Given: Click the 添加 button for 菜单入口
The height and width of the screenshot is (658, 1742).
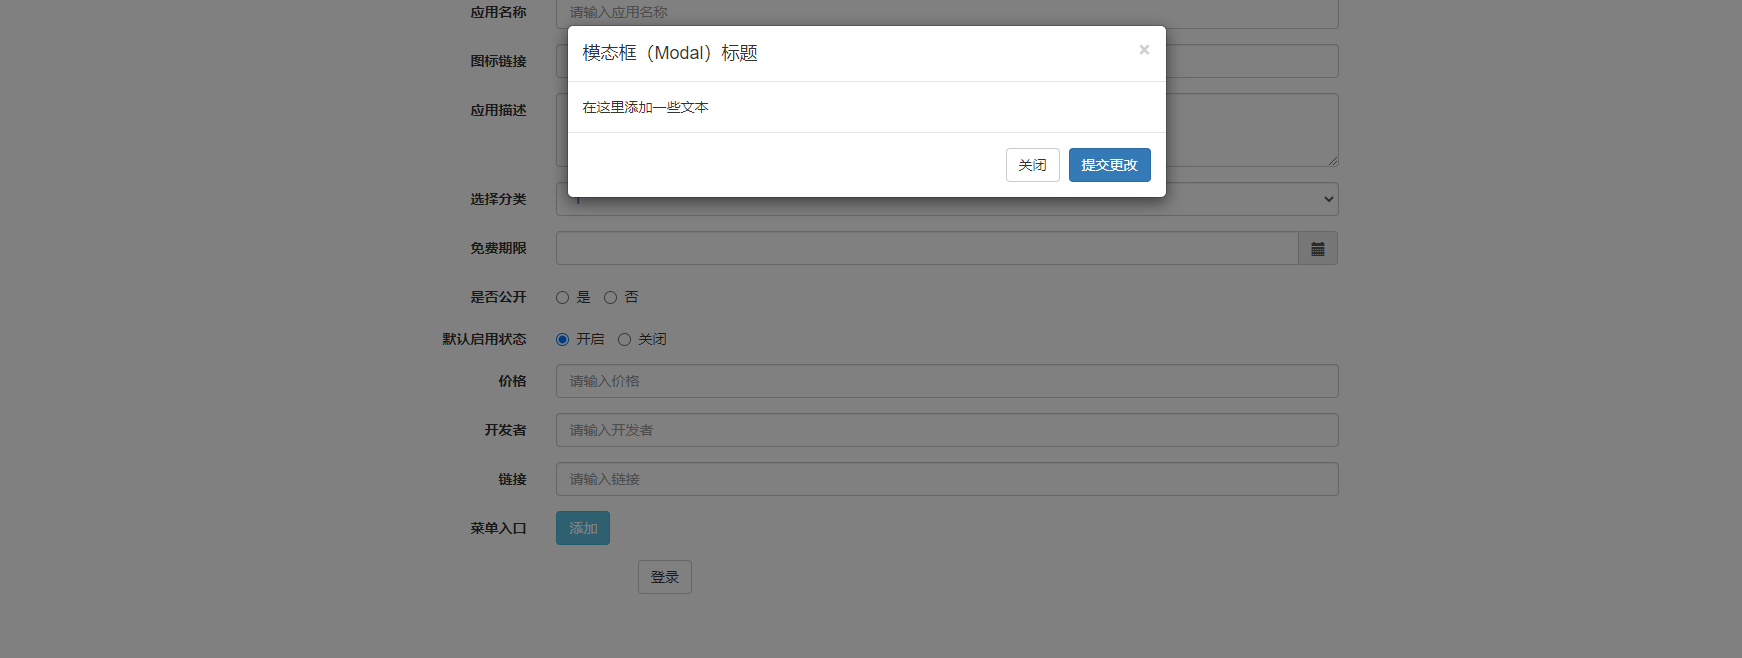Looking at the screenshot, I should pos(583,528).
